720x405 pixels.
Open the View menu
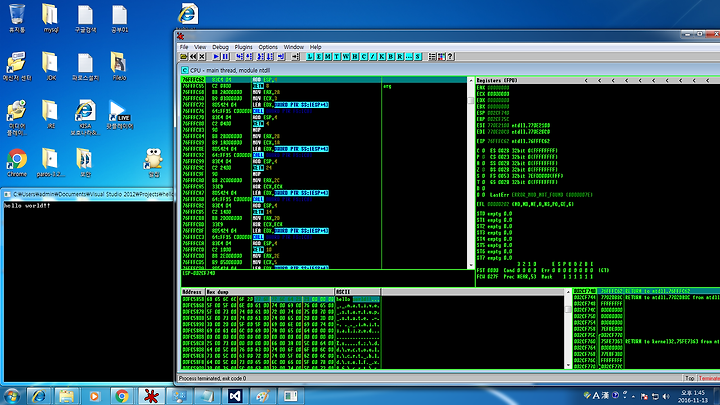[x=200, y=47]
